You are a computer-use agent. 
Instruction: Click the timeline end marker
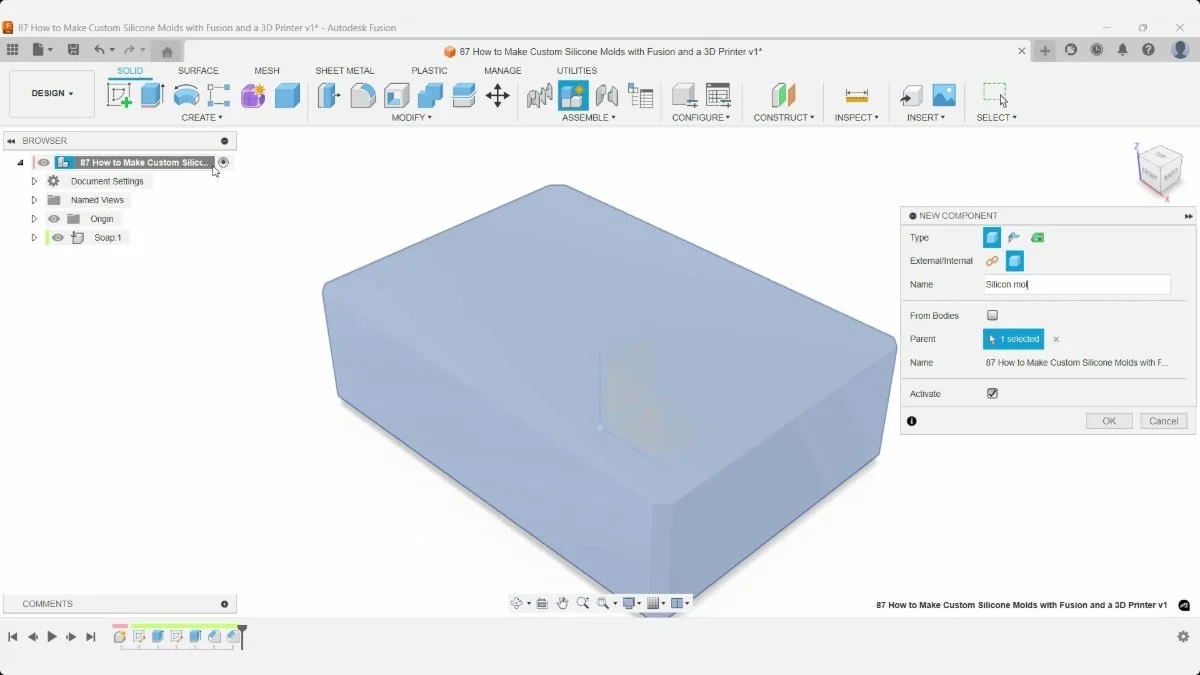point(242,636)
